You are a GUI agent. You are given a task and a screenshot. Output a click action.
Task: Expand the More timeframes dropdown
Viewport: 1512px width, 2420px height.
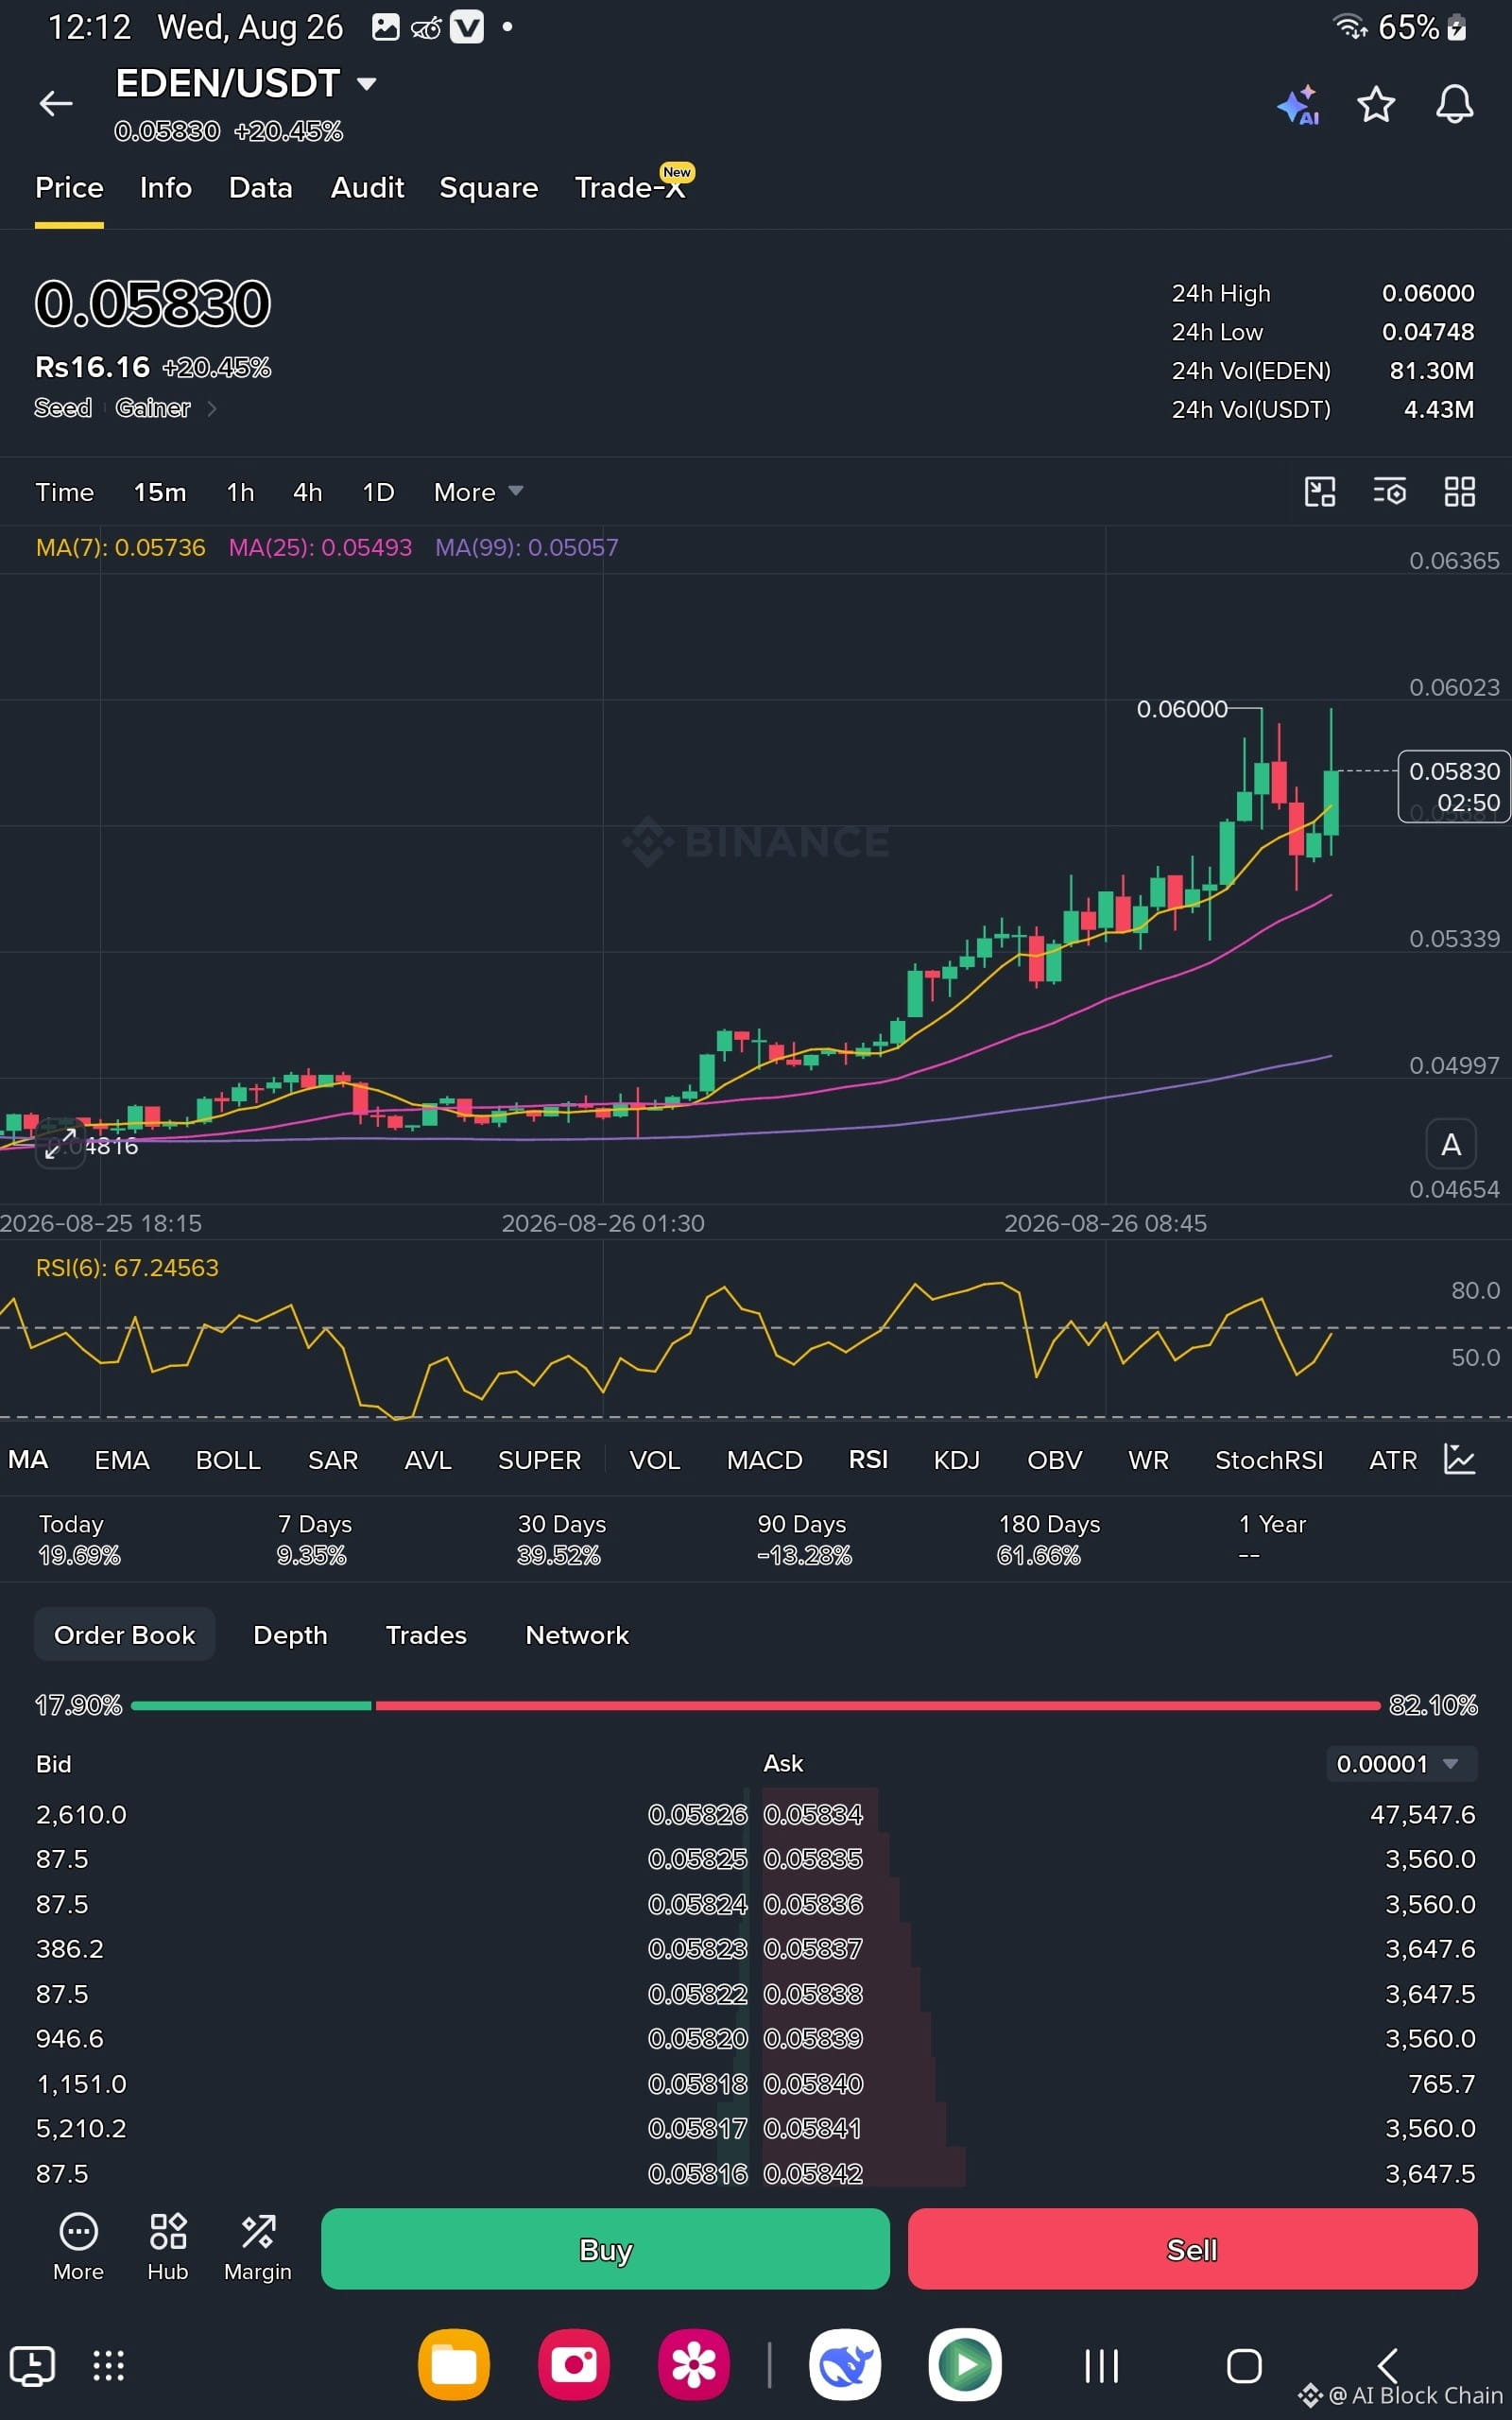coord(478,492)
